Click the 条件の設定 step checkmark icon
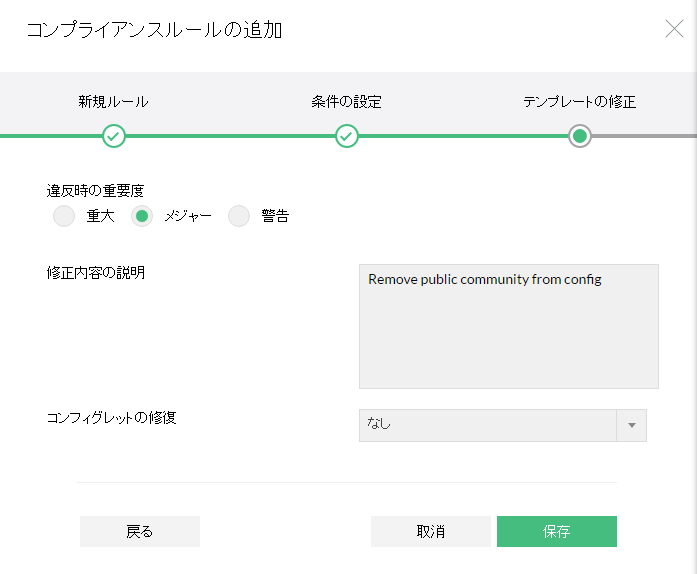697x574 pixels. pyautogui.click(x=347, y=136)
